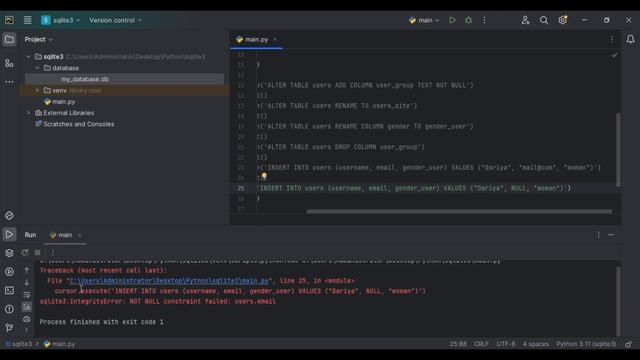Expand External Libraries node

pos(28,113)
